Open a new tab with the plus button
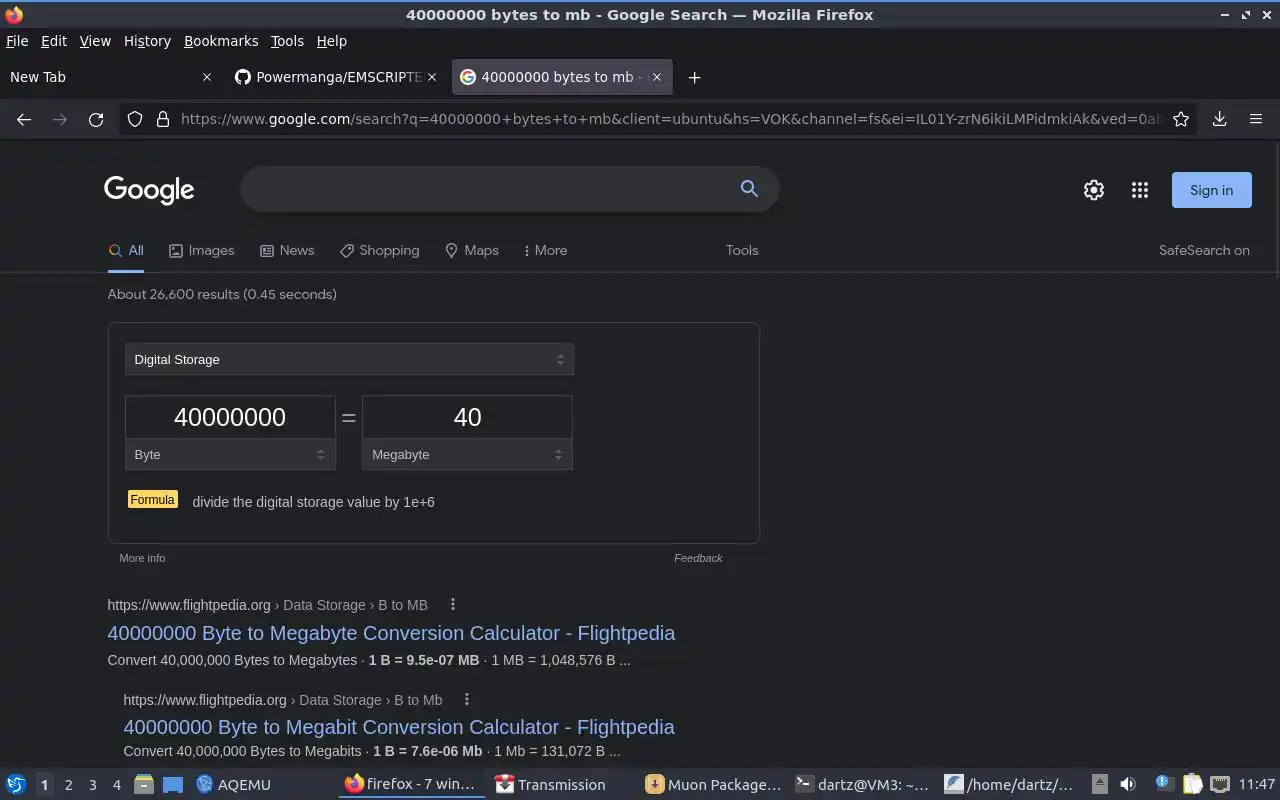This screenshot has width=1280, height=800. tap(694, 77)
